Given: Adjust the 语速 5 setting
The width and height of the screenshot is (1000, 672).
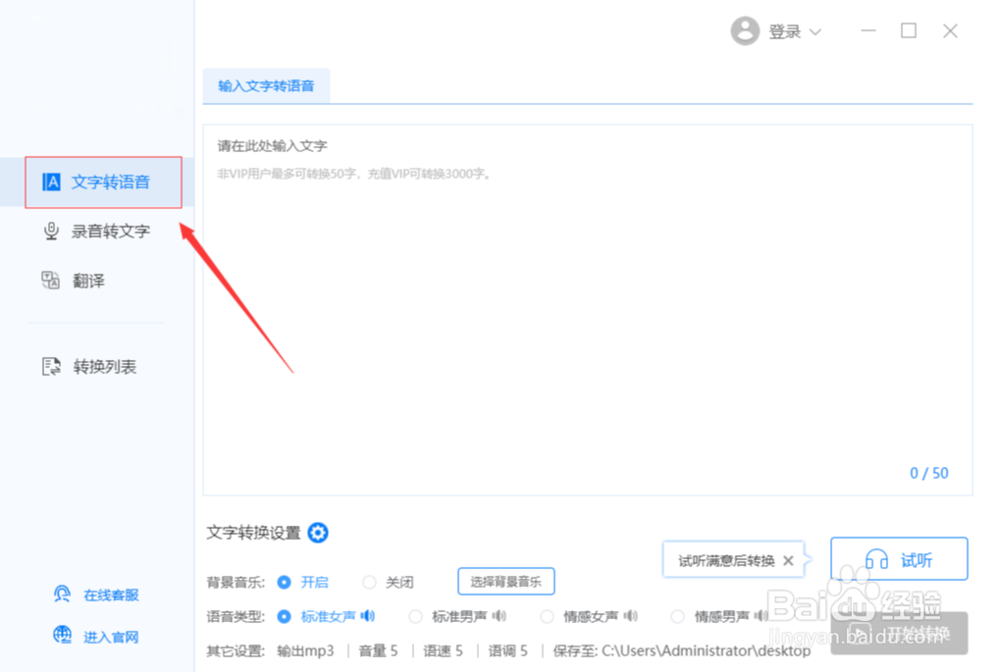Looking at the screenshot, I should pos(442,651).
